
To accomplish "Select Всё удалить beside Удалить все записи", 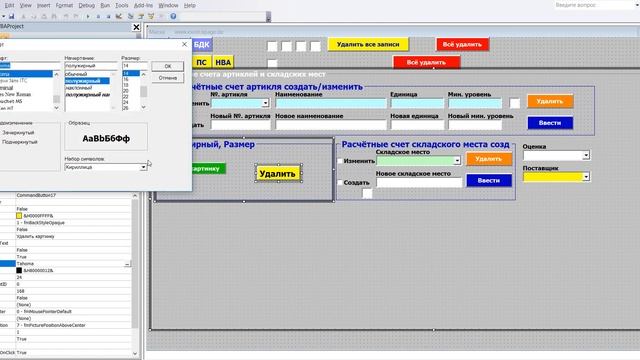I will click(462, 44).
